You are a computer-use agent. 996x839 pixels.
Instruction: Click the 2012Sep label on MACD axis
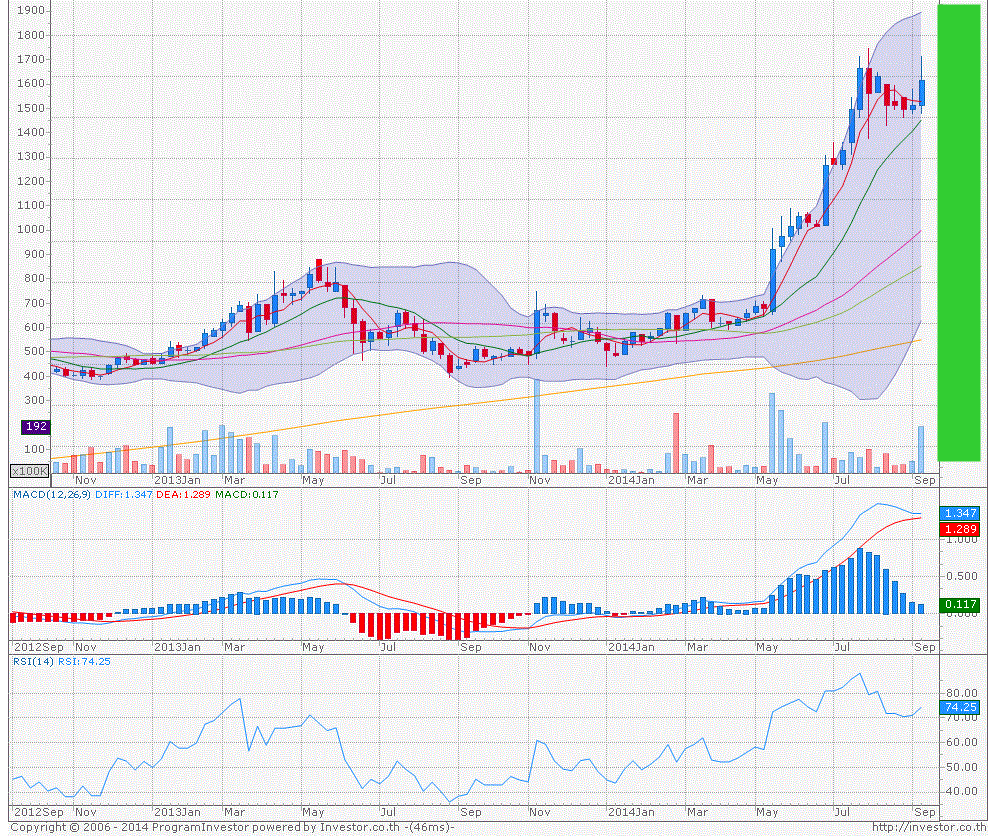click(39, 647)
